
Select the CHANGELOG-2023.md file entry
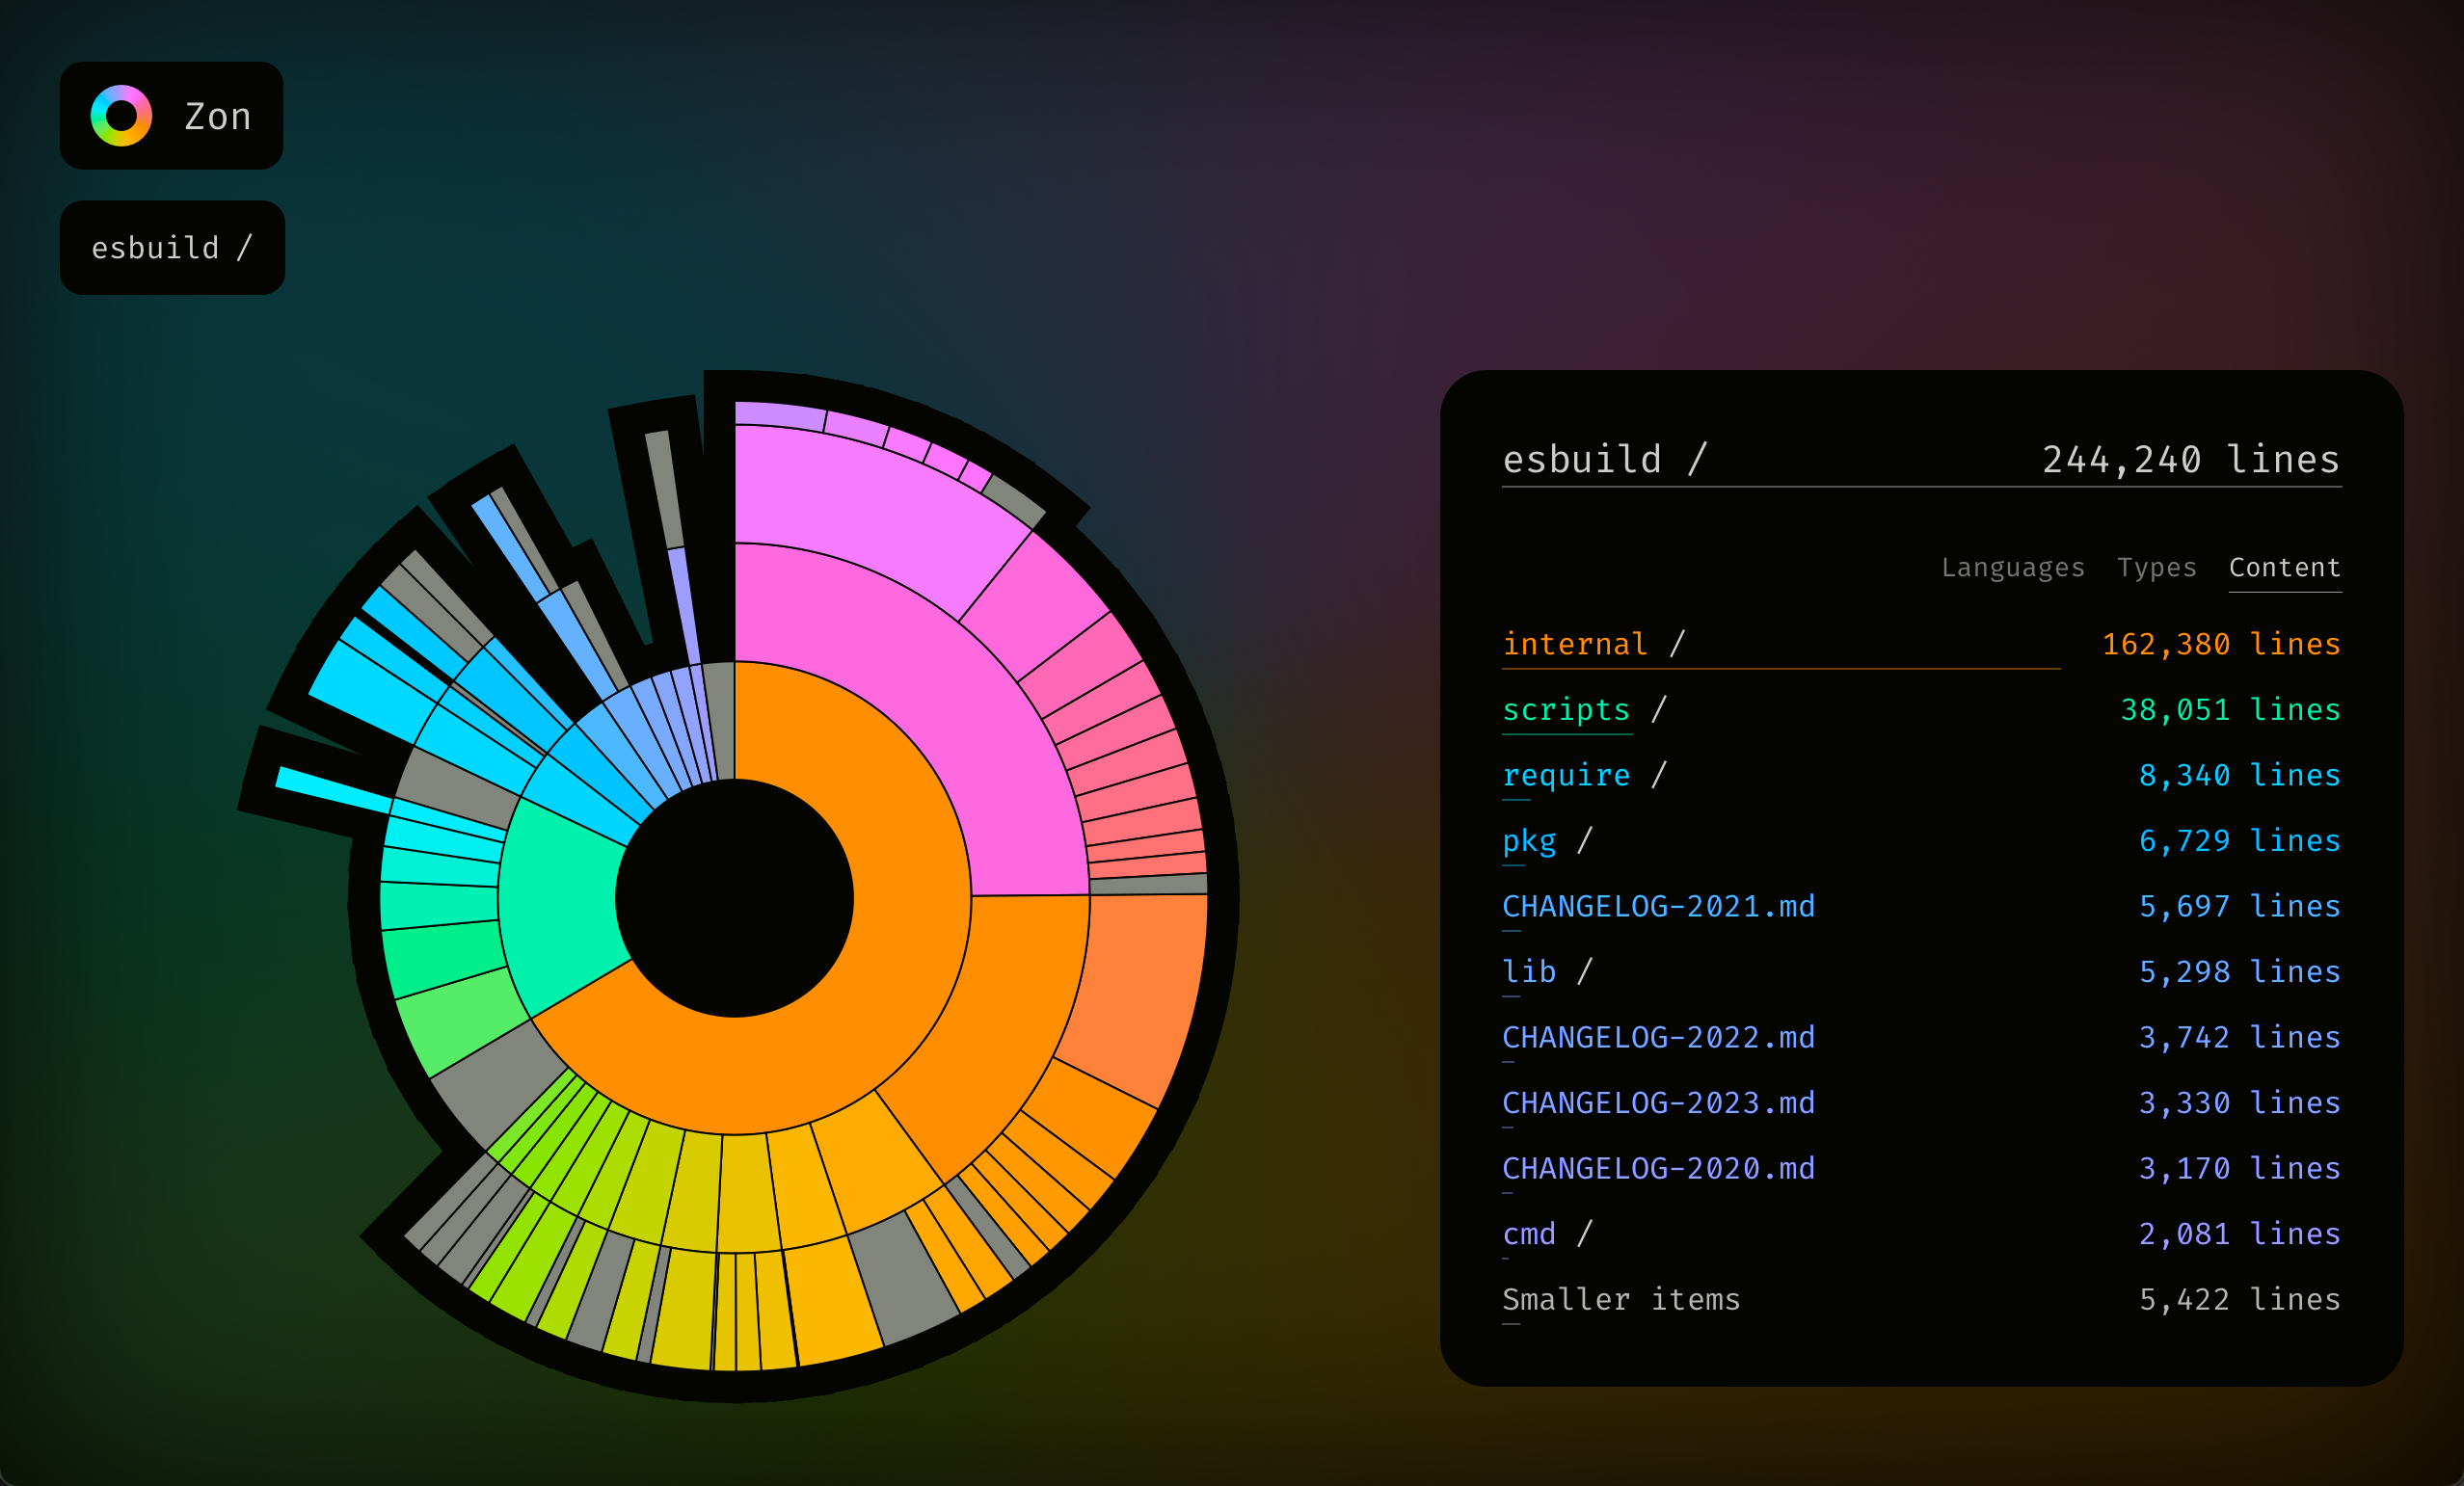tap(1921, 1103)
